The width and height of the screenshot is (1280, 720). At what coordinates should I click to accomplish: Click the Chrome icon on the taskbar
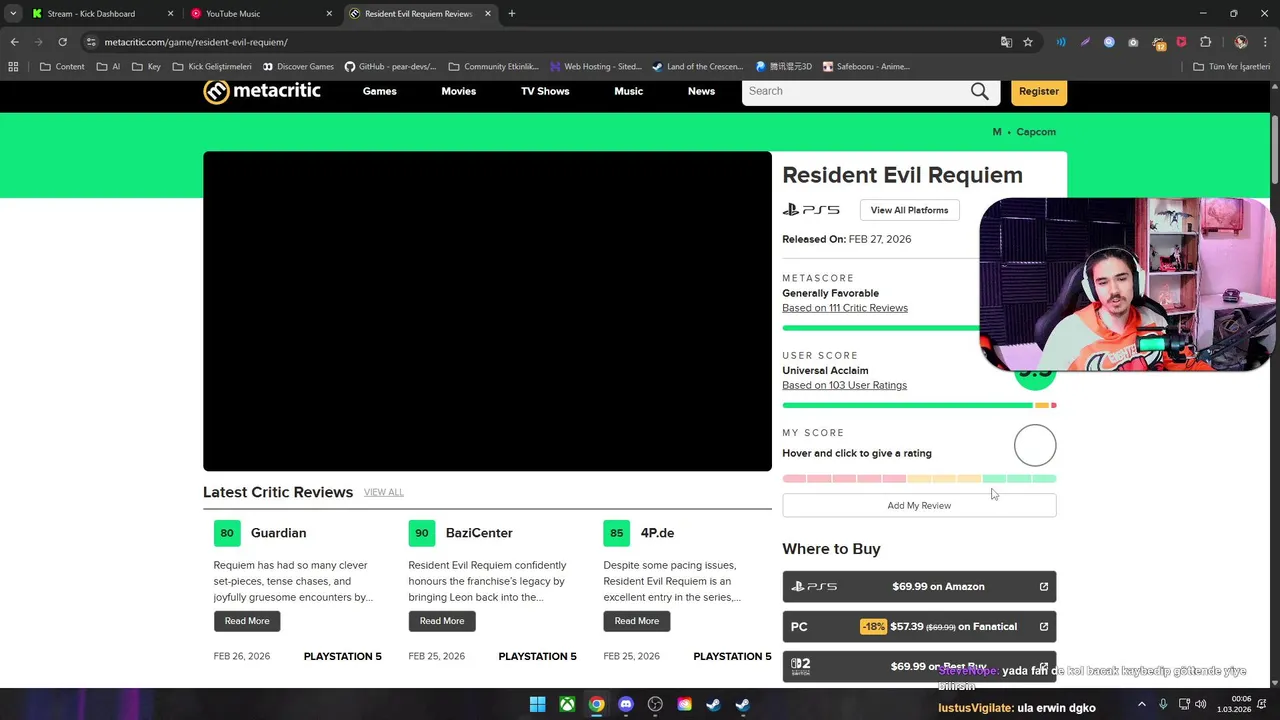[x=596, y=704]
